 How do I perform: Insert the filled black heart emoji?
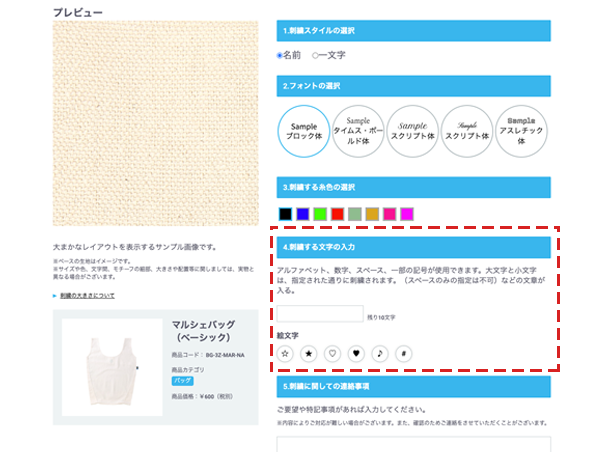(356, 353)
